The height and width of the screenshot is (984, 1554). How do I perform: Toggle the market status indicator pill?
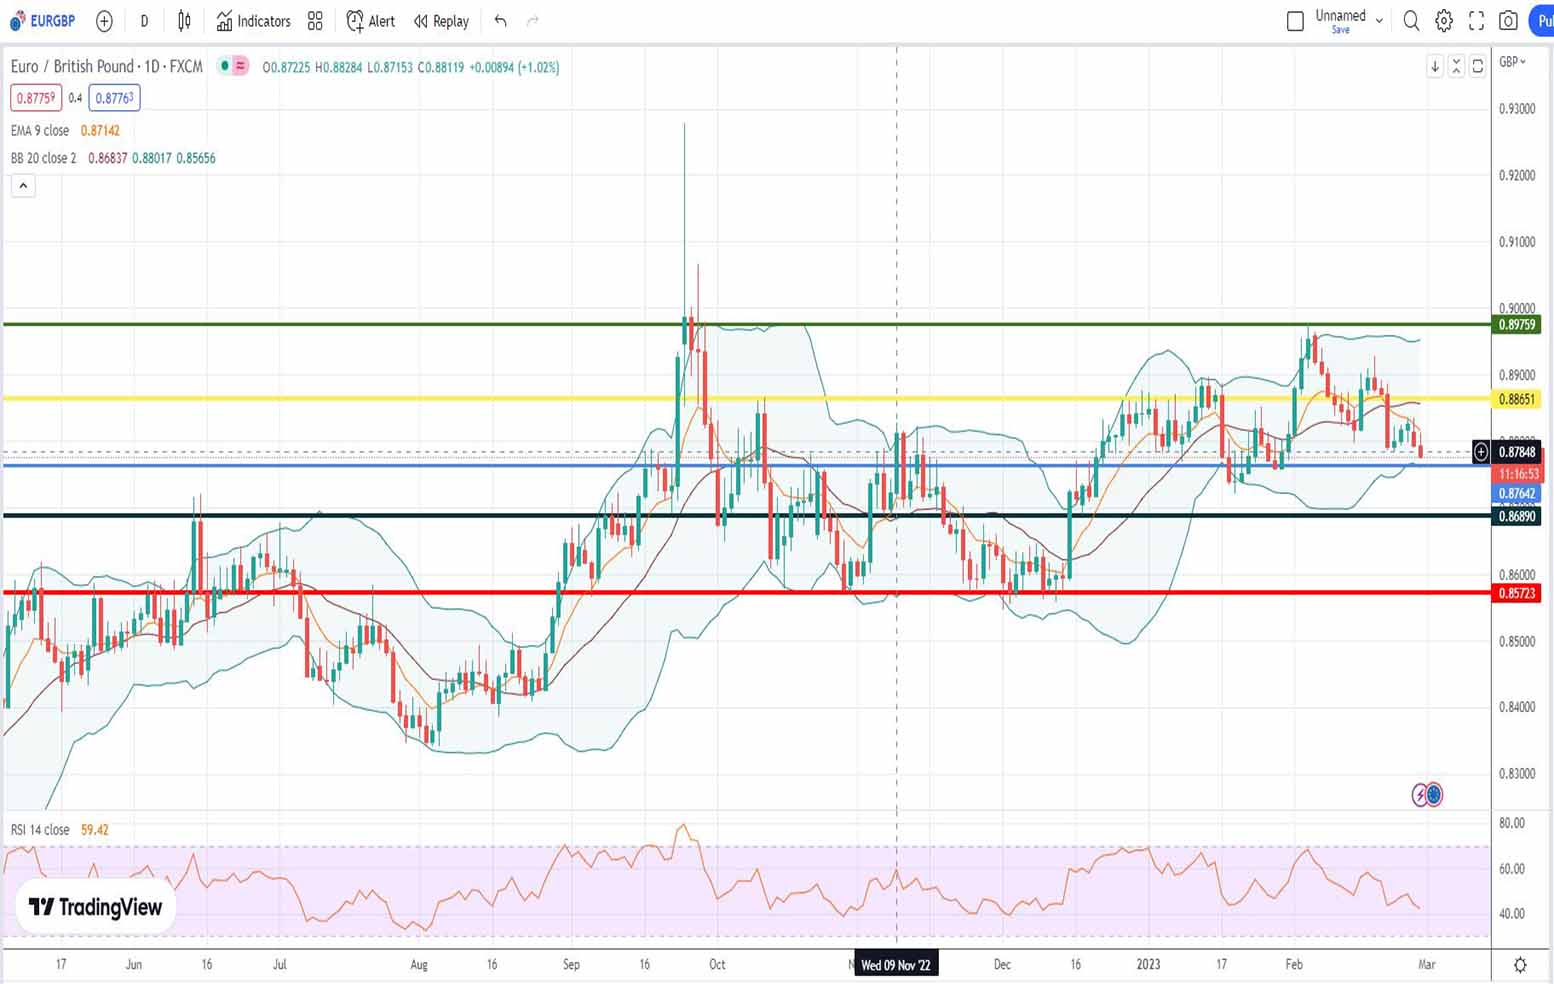pyautogui.click(x=234, y=66)
